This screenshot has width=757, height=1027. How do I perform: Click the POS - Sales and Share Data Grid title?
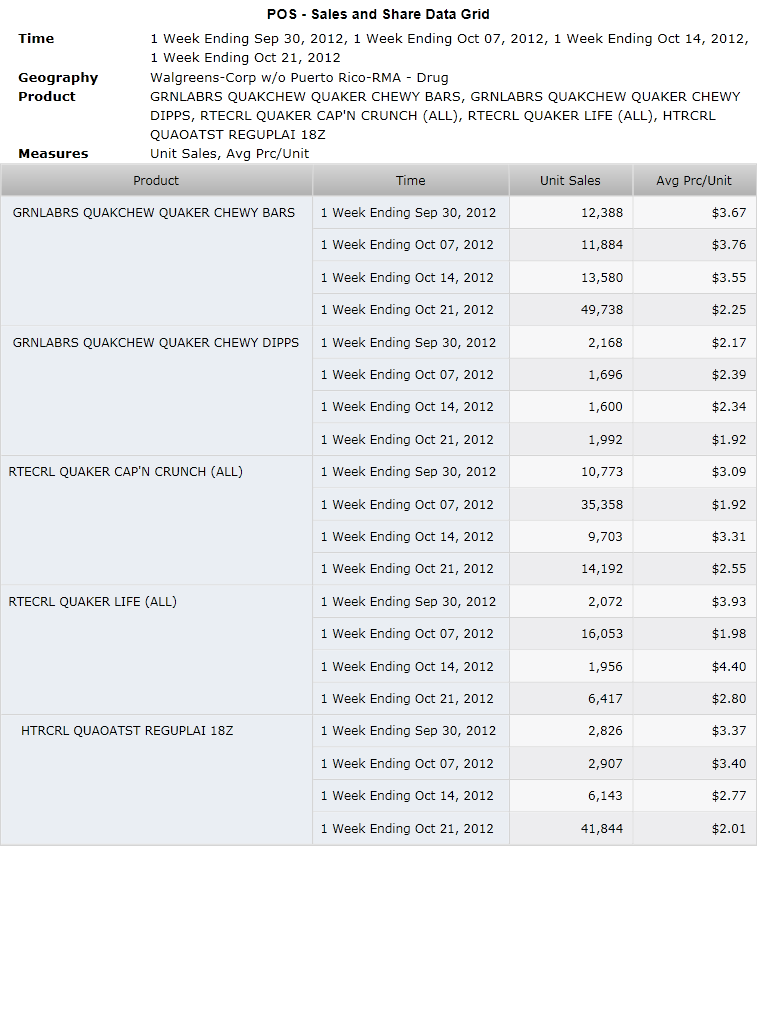[x=378, y=14]
